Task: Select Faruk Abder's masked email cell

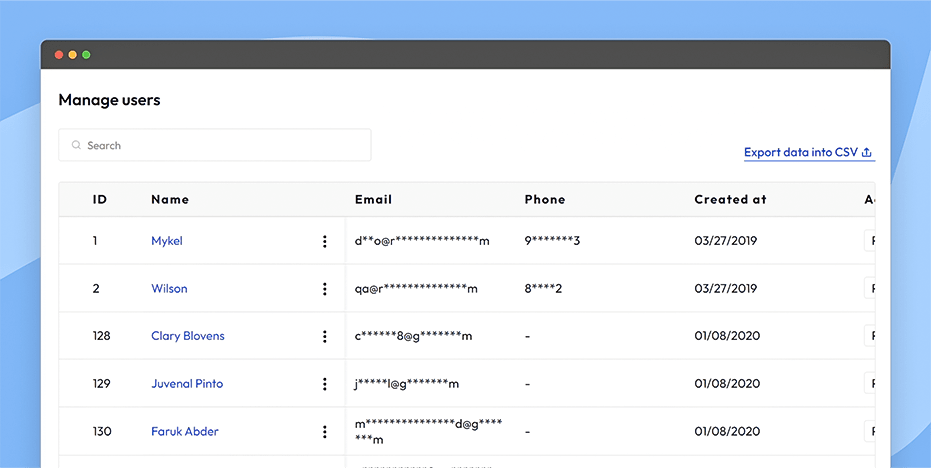Action: click(x=428, y=431)
